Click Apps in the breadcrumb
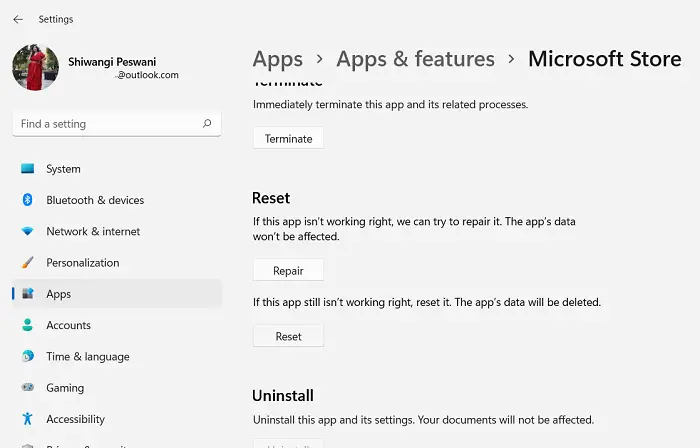The height and width of the screenshot is (448, 700). (x=278, y=59)
